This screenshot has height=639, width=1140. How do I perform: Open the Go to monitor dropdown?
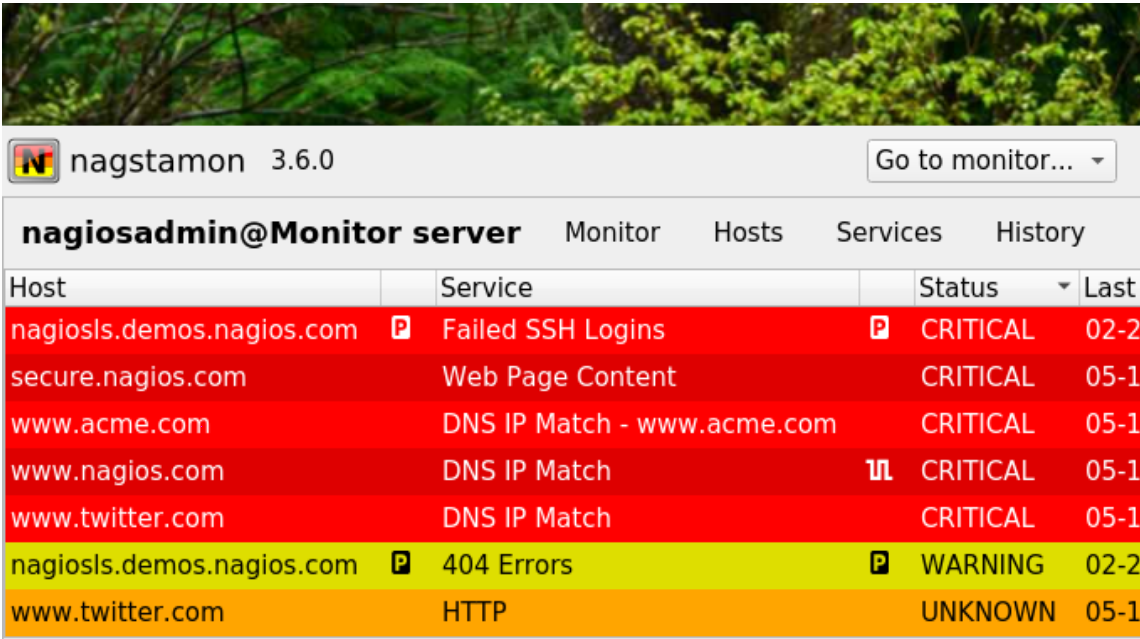(x=990, y=161)
